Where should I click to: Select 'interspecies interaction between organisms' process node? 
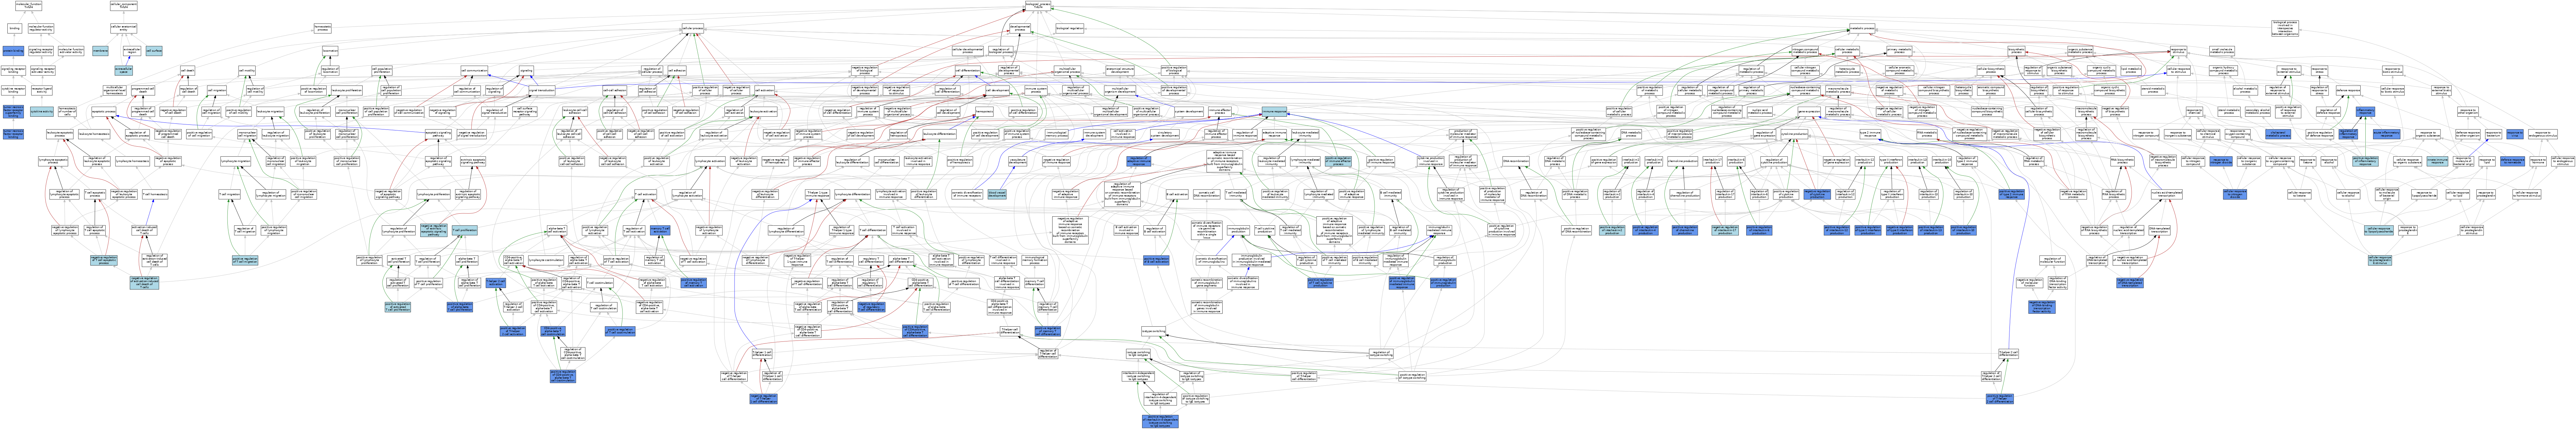tap(2285, 28)
